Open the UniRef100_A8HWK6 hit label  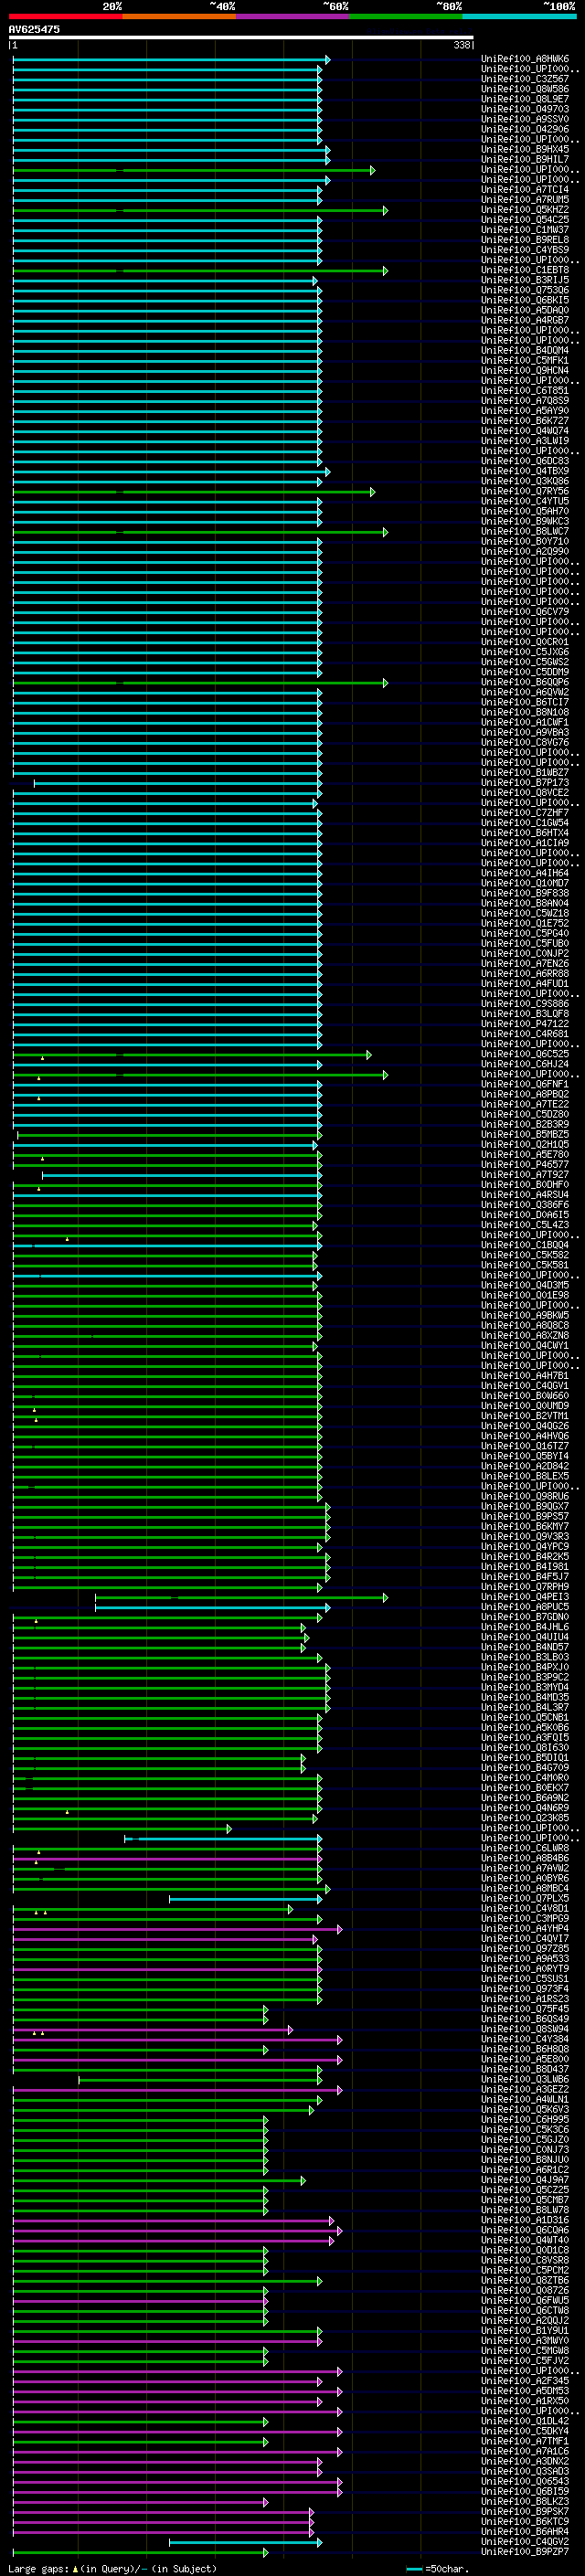coord(525,59)
